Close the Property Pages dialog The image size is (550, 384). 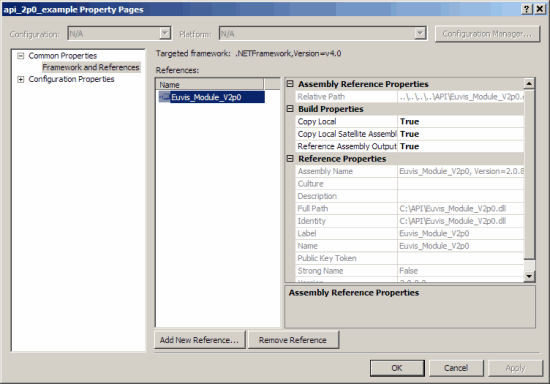point(539,9)
